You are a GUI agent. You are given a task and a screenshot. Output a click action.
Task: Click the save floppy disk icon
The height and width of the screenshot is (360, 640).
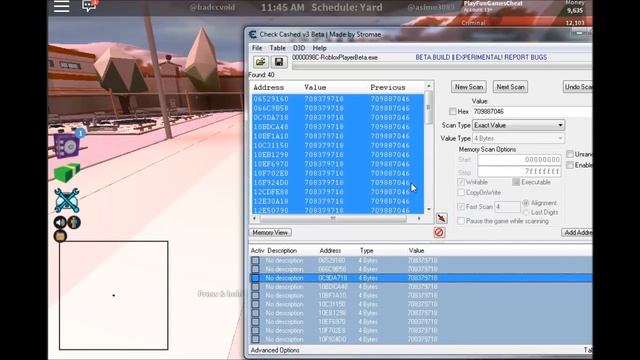click(279, 62)
